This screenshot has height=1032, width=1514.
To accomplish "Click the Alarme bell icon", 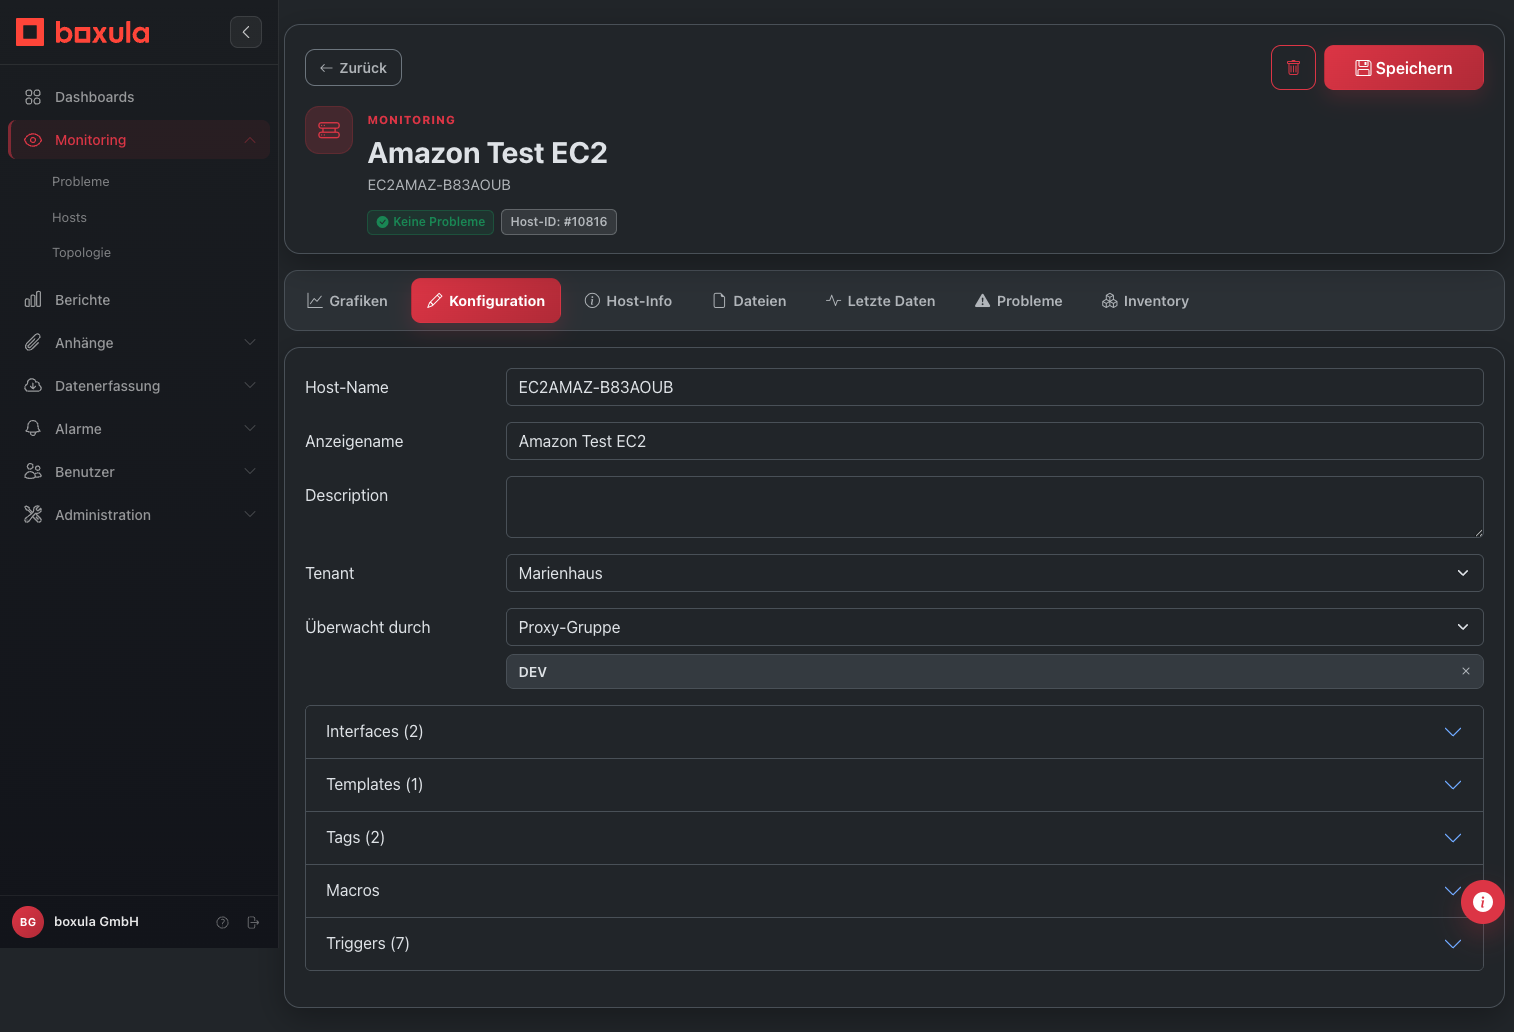I will 33,429.
